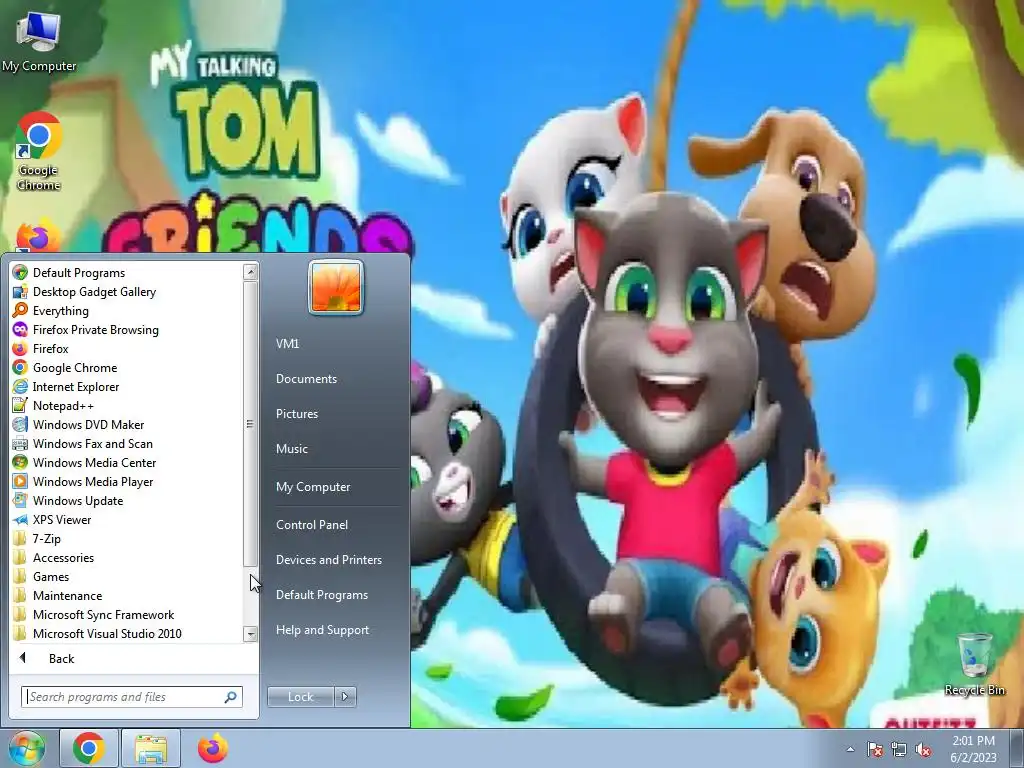This screenshot has height=768, width=1024.
Task: Open Music from Start menu
Action: coord(291,449)
